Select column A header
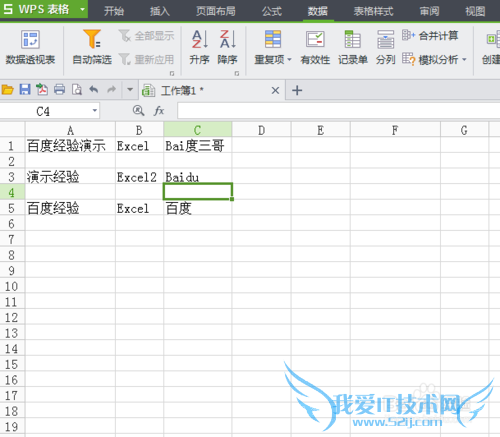The image size is (500, 437). (x=70, y=130)
